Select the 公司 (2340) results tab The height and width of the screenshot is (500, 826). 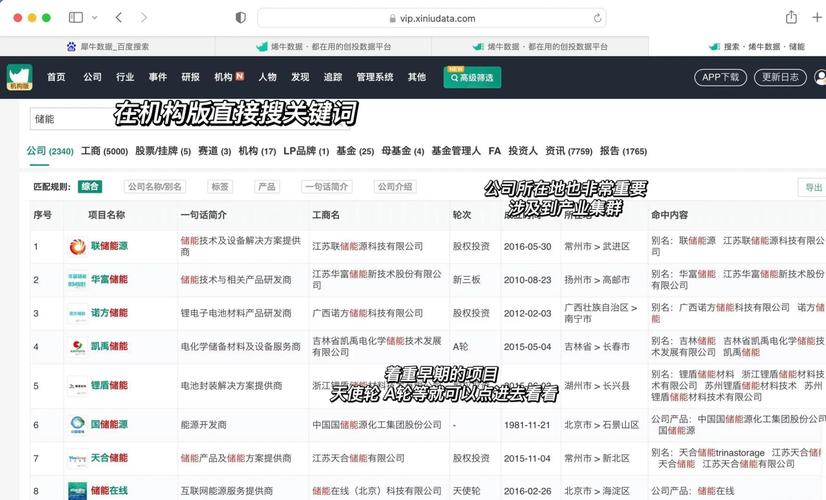pos(50,151)
